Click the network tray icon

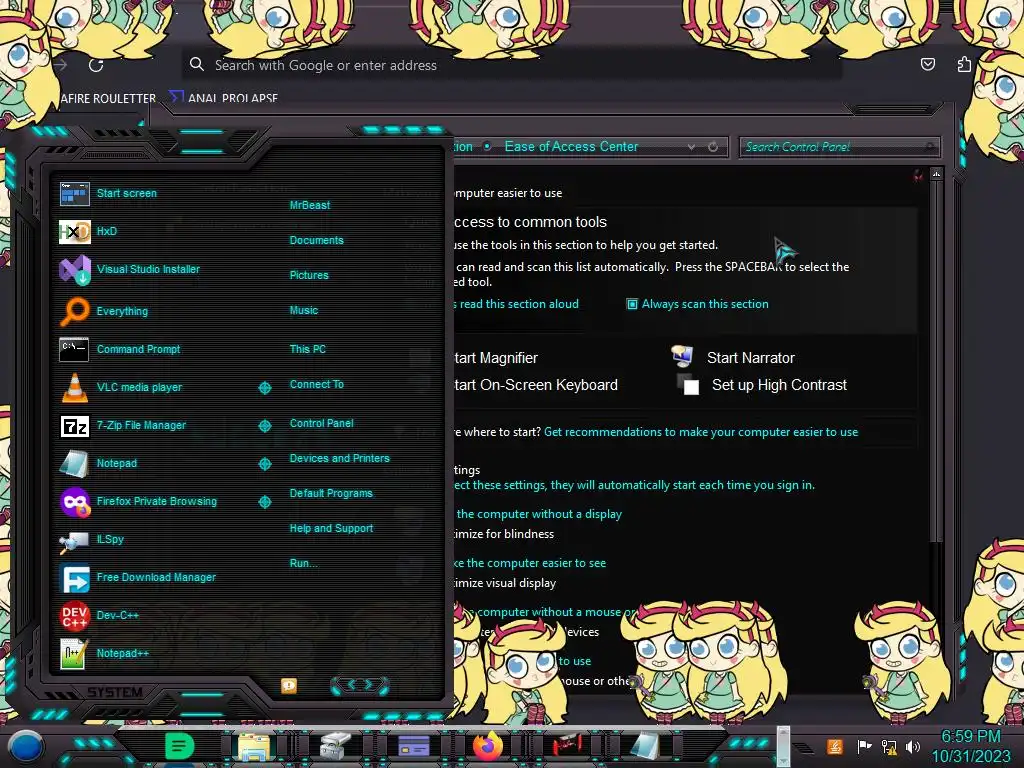coord(889,746)
